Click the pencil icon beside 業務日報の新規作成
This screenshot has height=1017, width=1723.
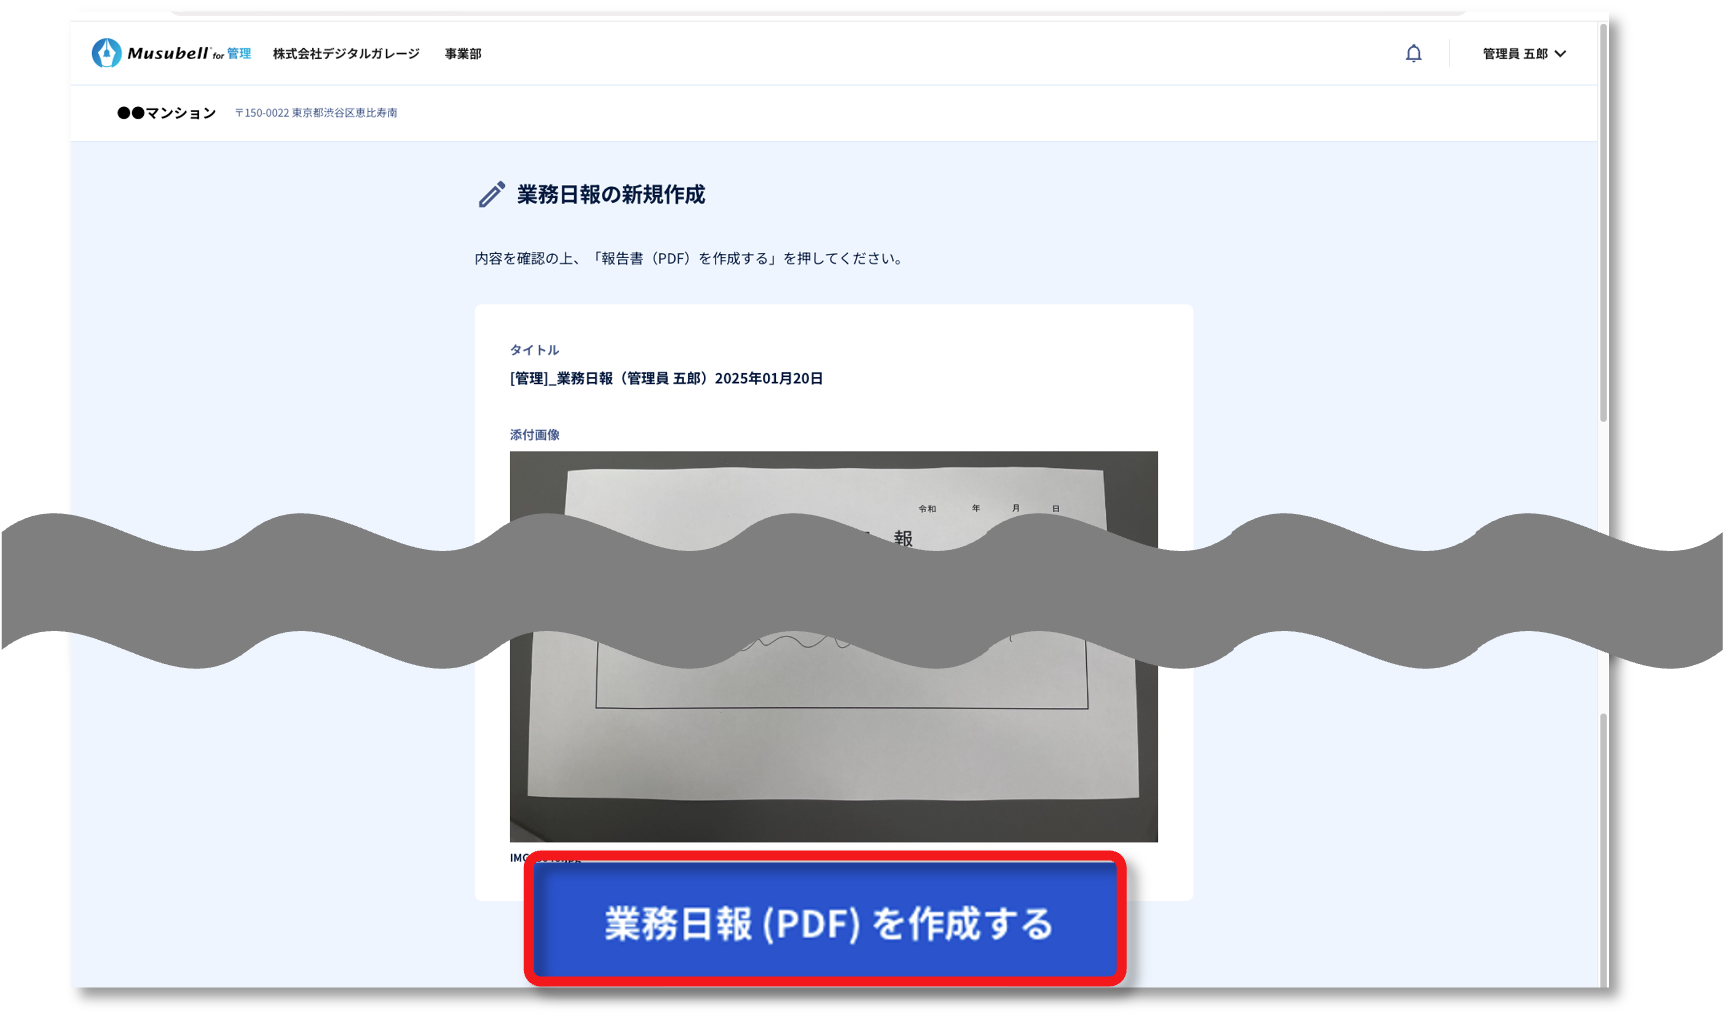(491, 195)
